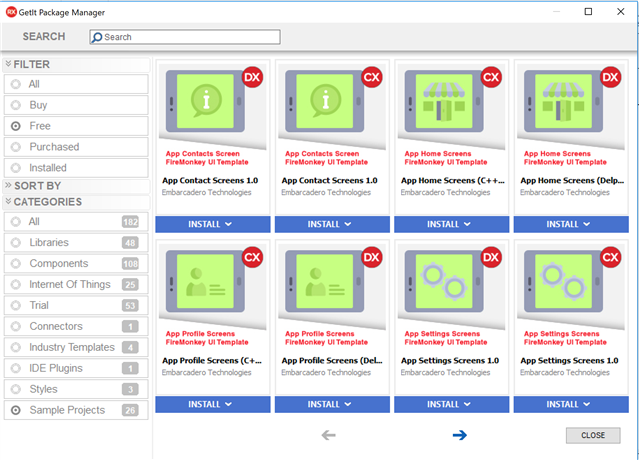
Task: Select the Sample Projects category
Action: [x=76, y=410]
